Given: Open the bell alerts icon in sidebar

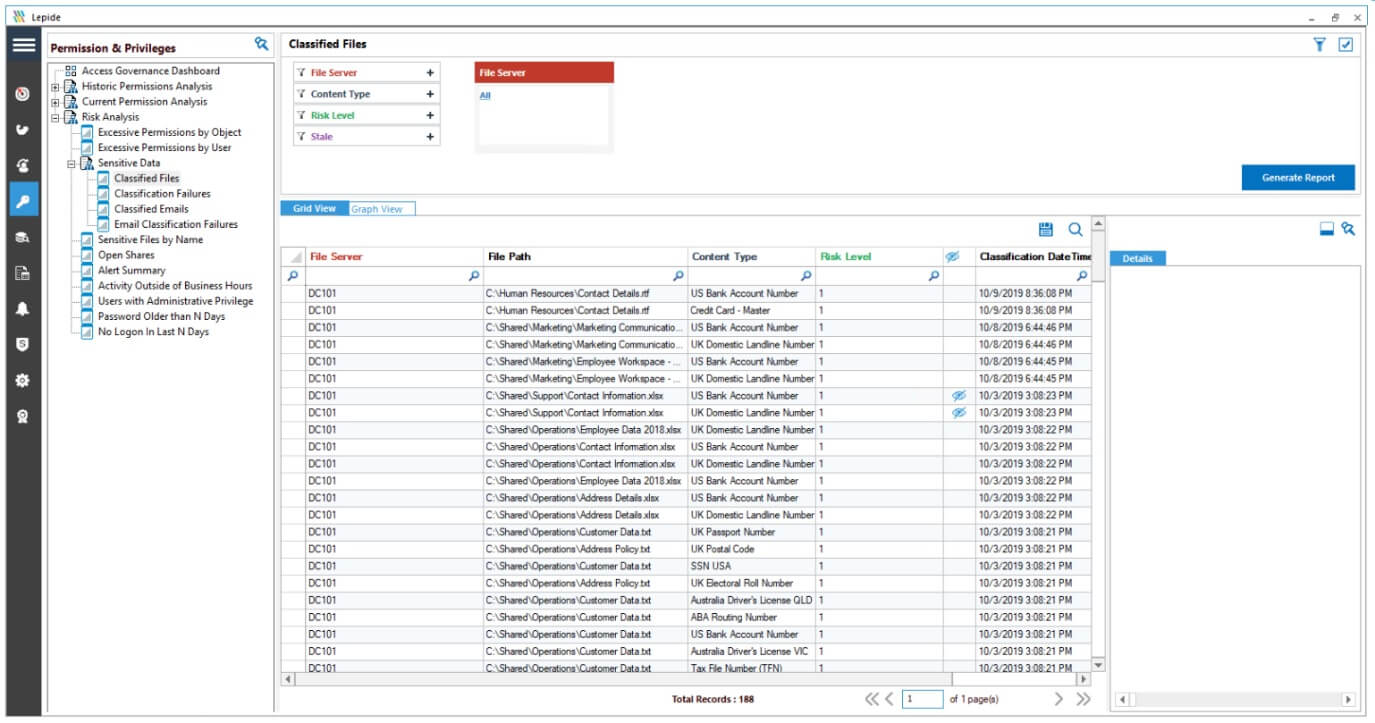Looking at the screenshot, I should 23,309.
